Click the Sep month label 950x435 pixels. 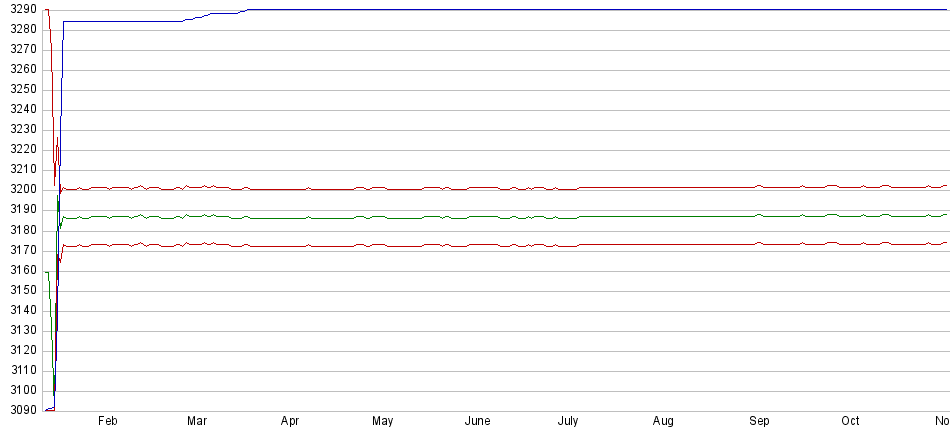tap(760, 422)
